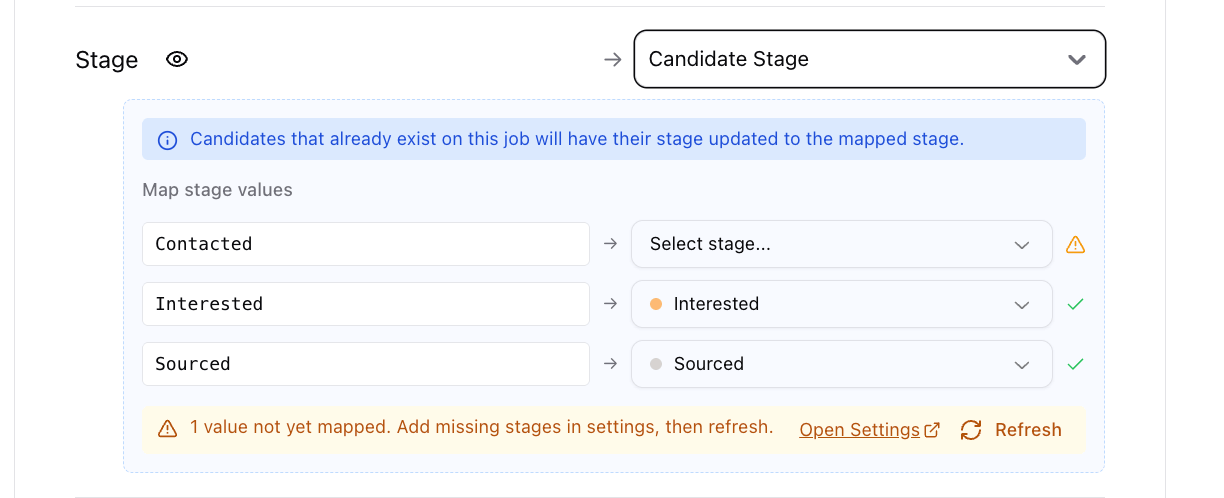Click the orange dot in Interested dropdown
This screenshot has height=498, width=1224.
[656, 304]
